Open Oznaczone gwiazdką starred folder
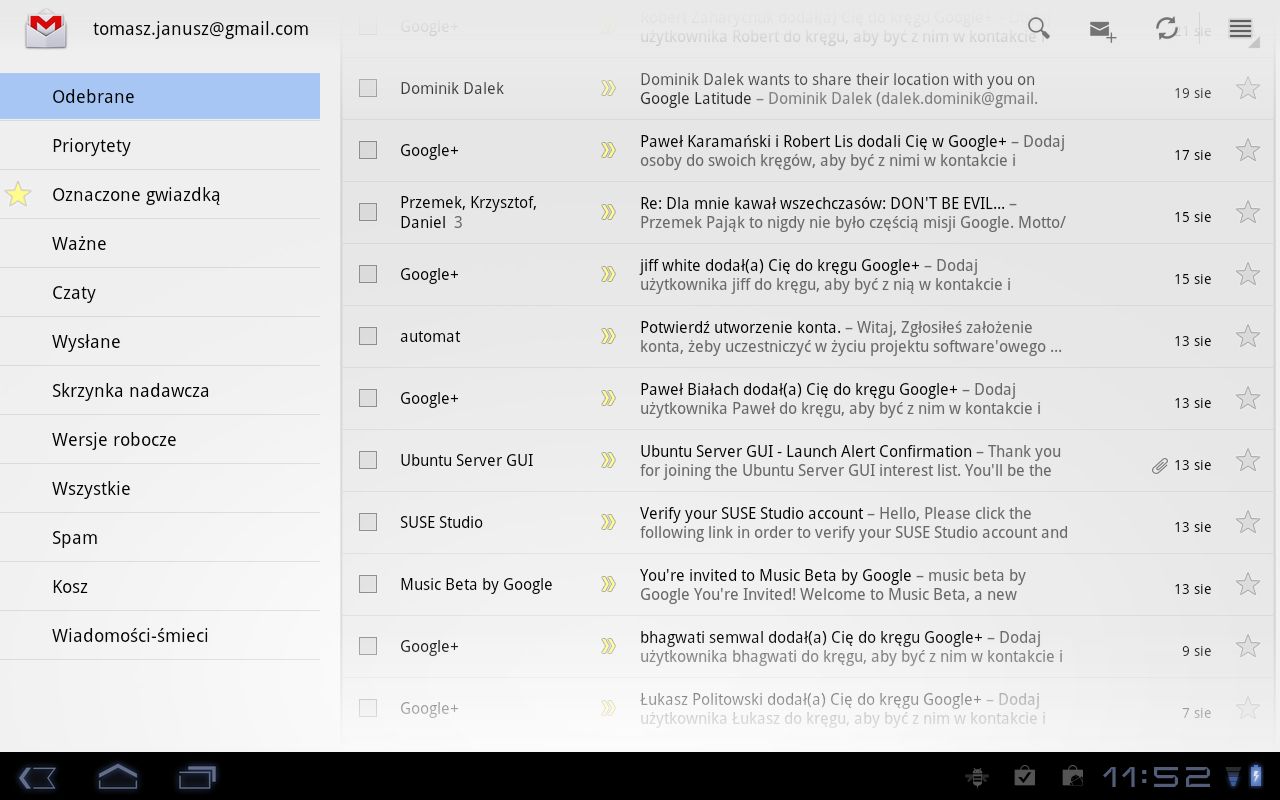 136,195
